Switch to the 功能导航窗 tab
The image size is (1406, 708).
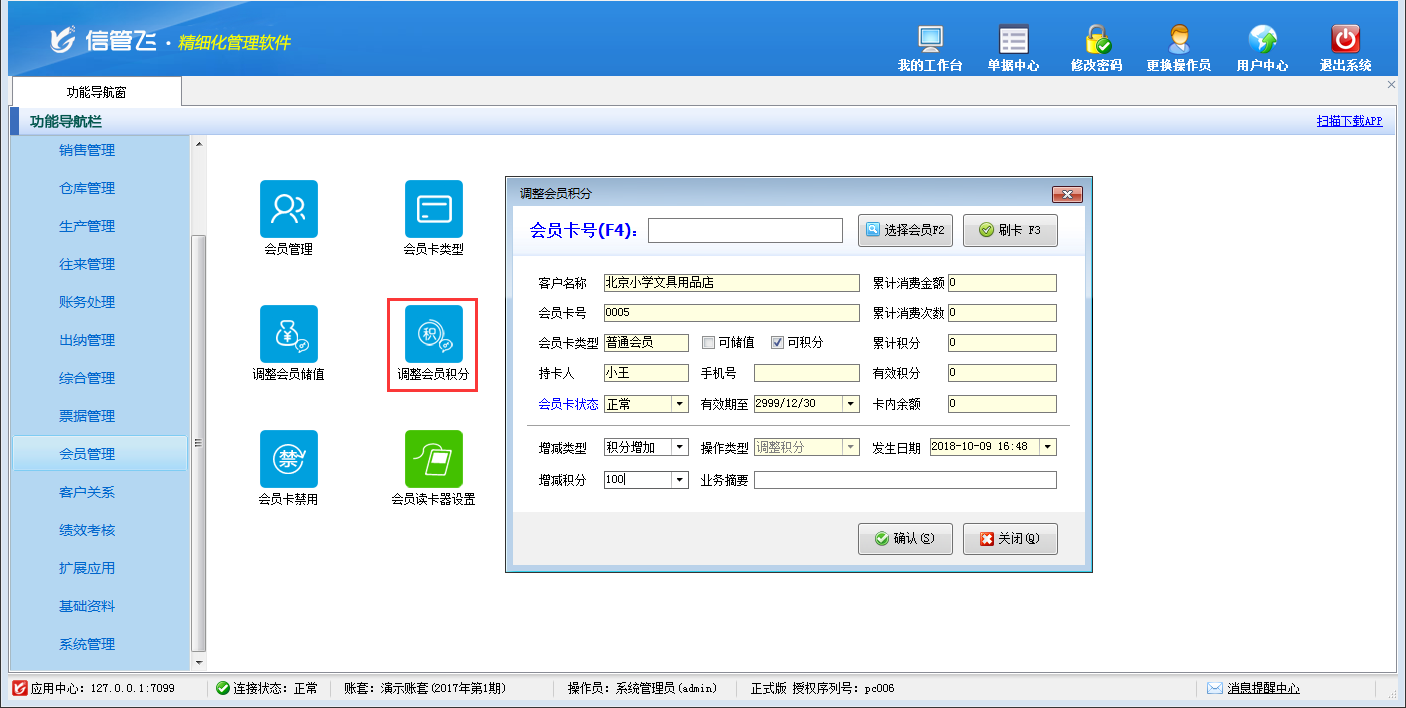click(x=96, y=92)
